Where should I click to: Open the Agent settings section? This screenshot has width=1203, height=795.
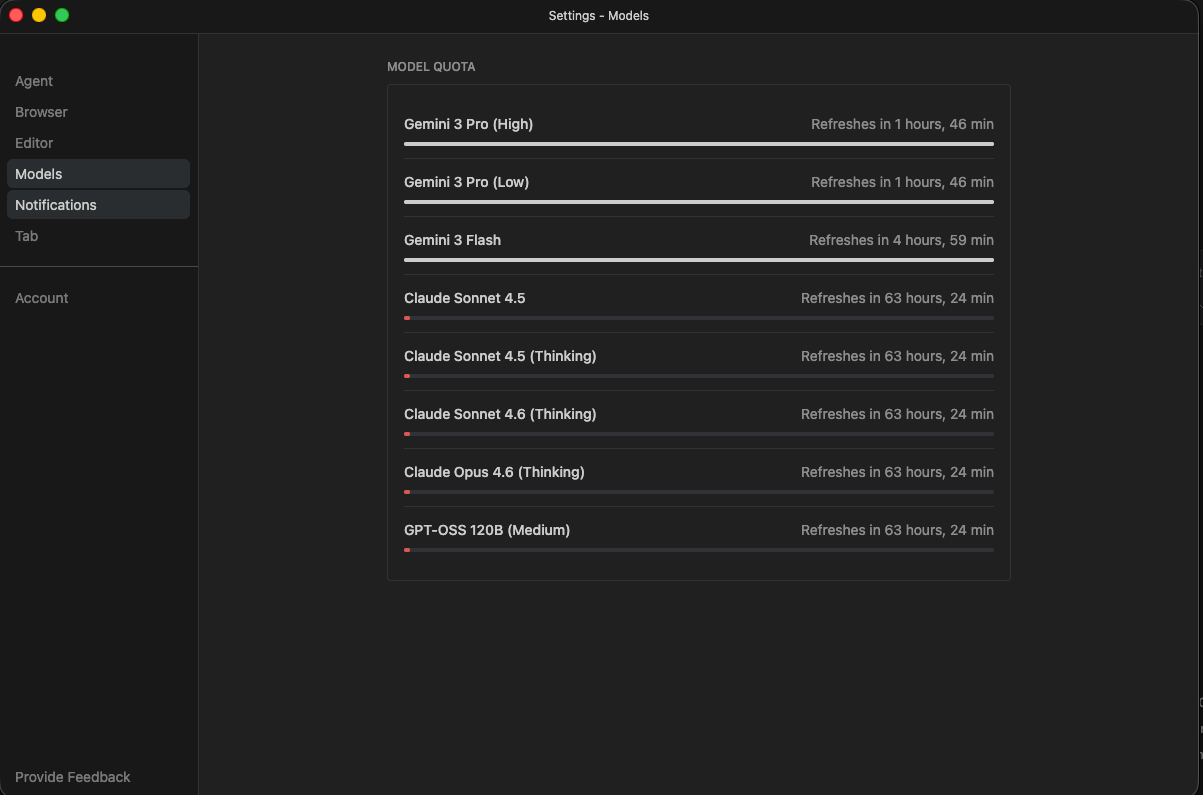98,81
